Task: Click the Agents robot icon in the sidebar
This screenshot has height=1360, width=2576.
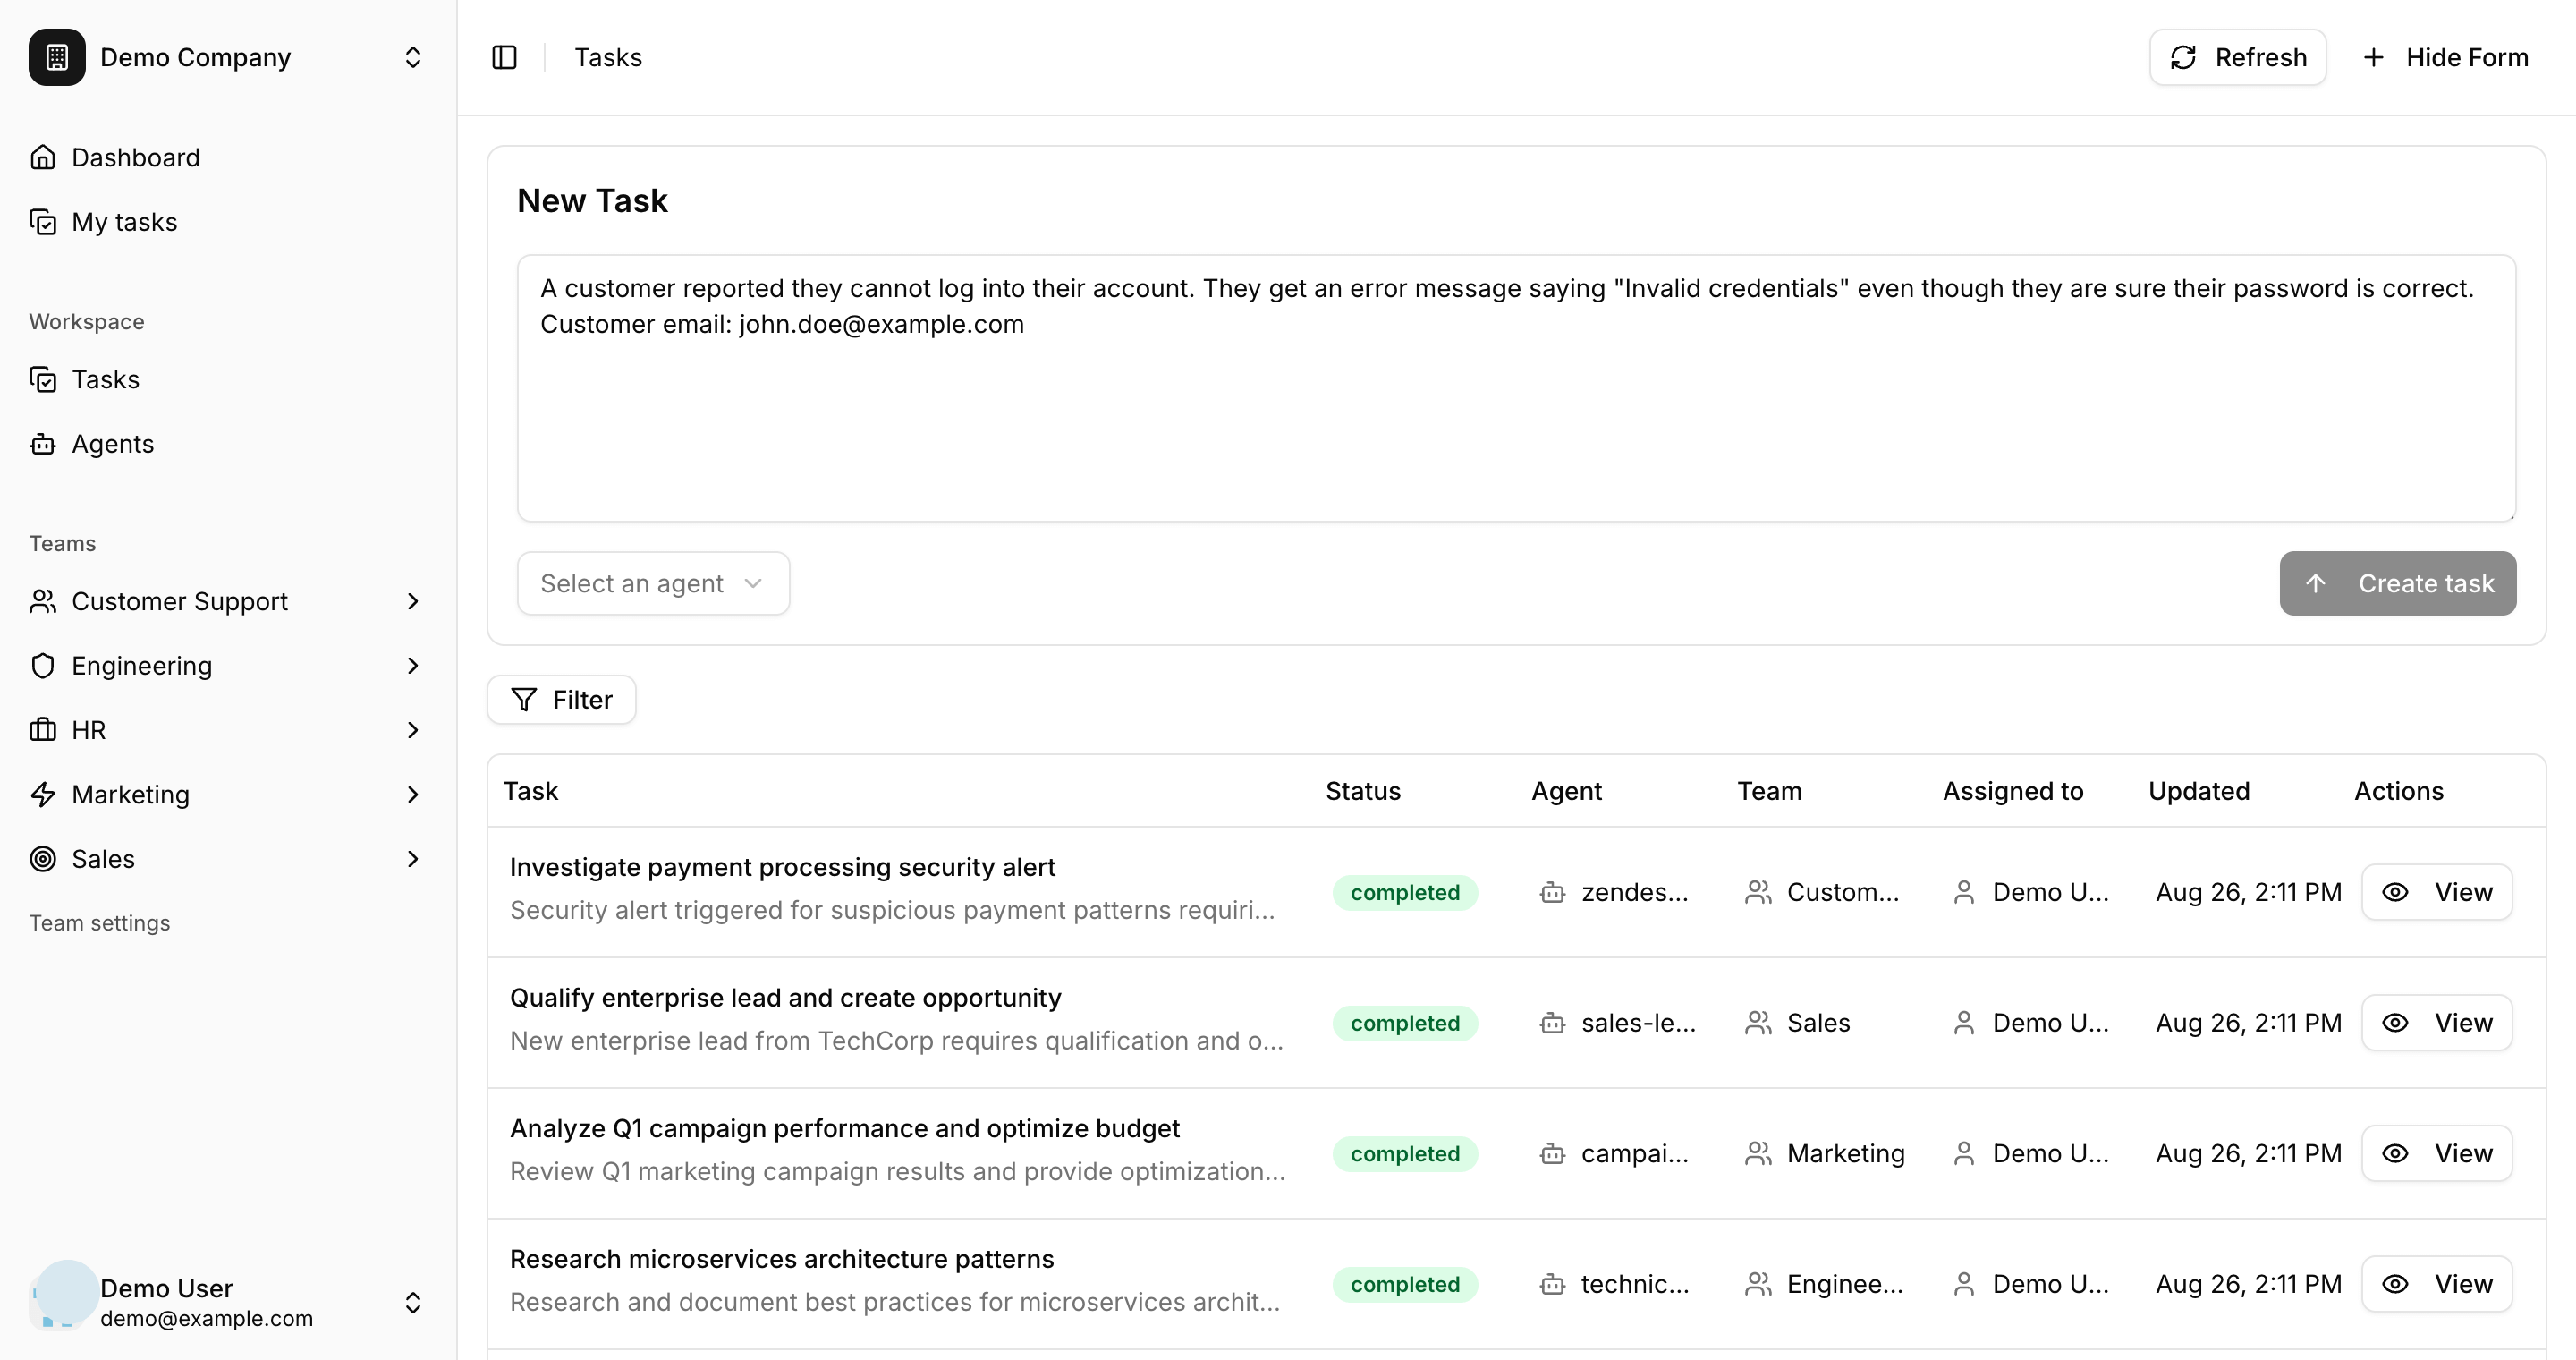Action: coord(43,444)
